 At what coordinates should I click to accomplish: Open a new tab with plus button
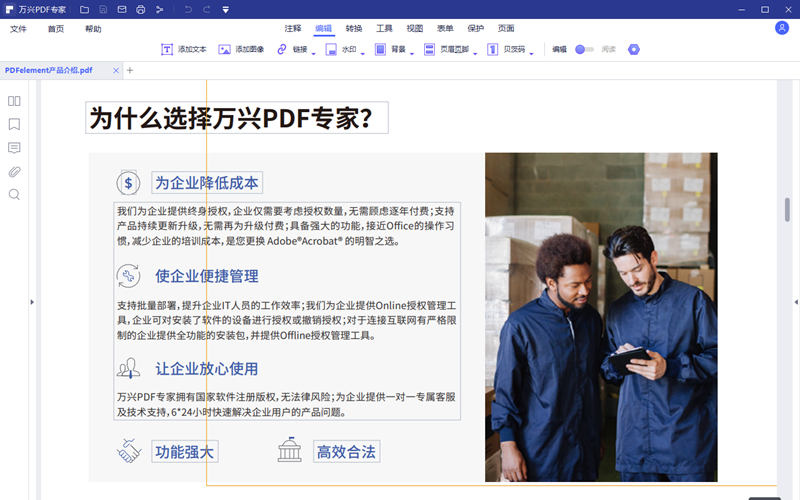[x=129, y=70]
